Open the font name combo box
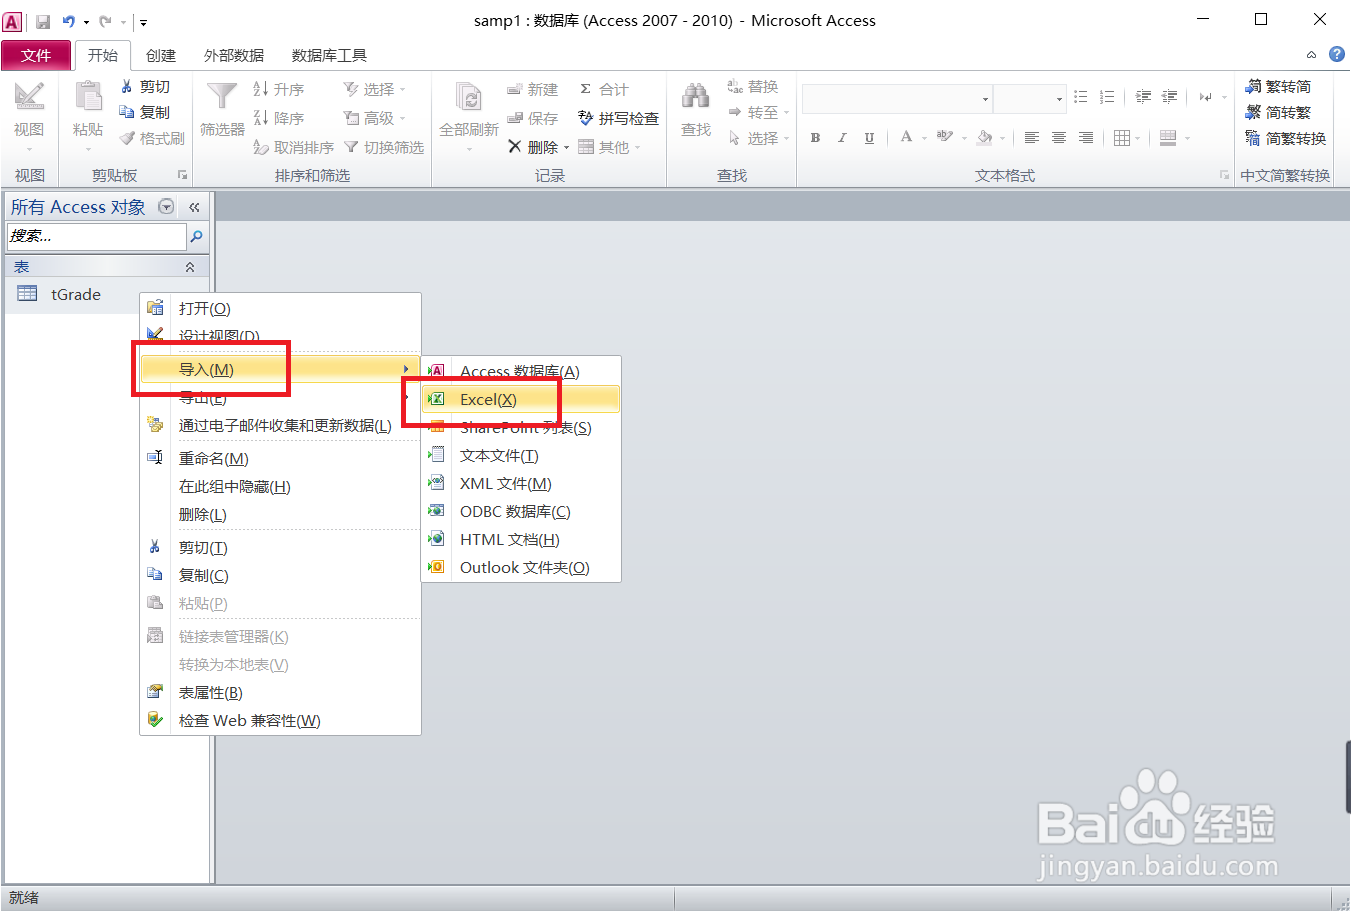The height and width of the screenshot is (912, 1351). (x=986, y=99)
